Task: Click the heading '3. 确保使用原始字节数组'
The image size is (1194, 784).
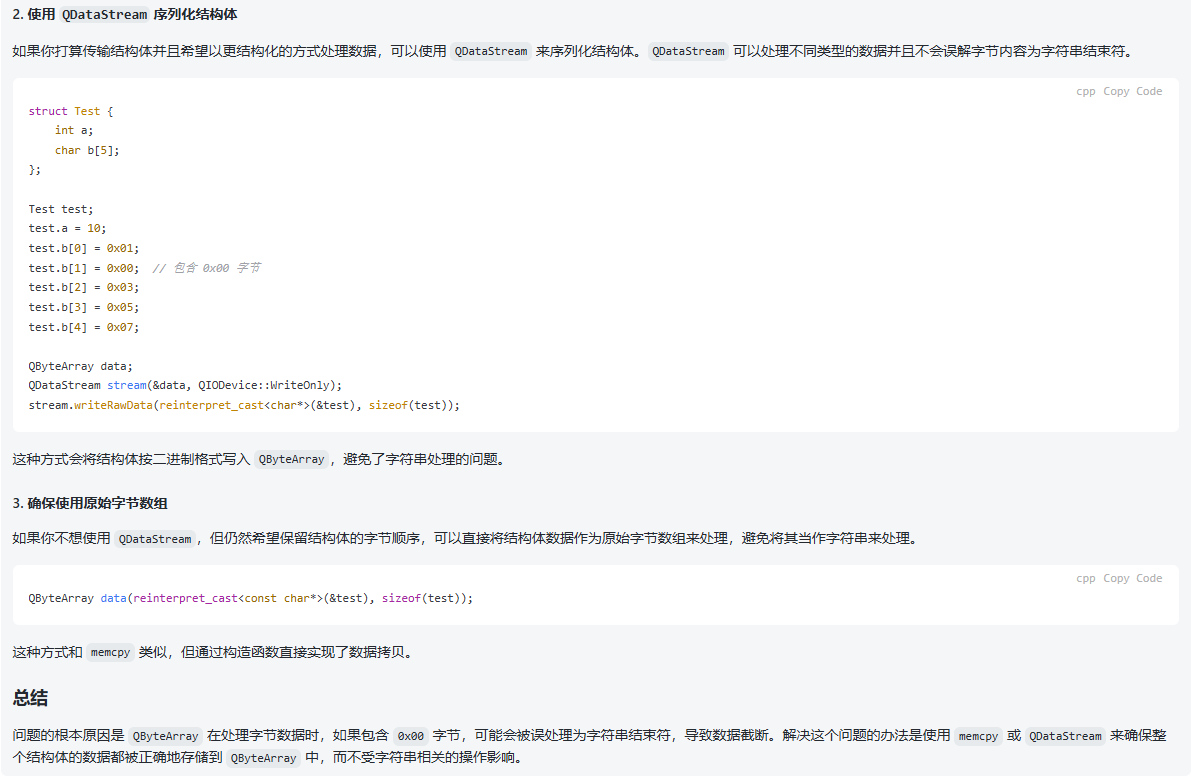Action: 83,503
